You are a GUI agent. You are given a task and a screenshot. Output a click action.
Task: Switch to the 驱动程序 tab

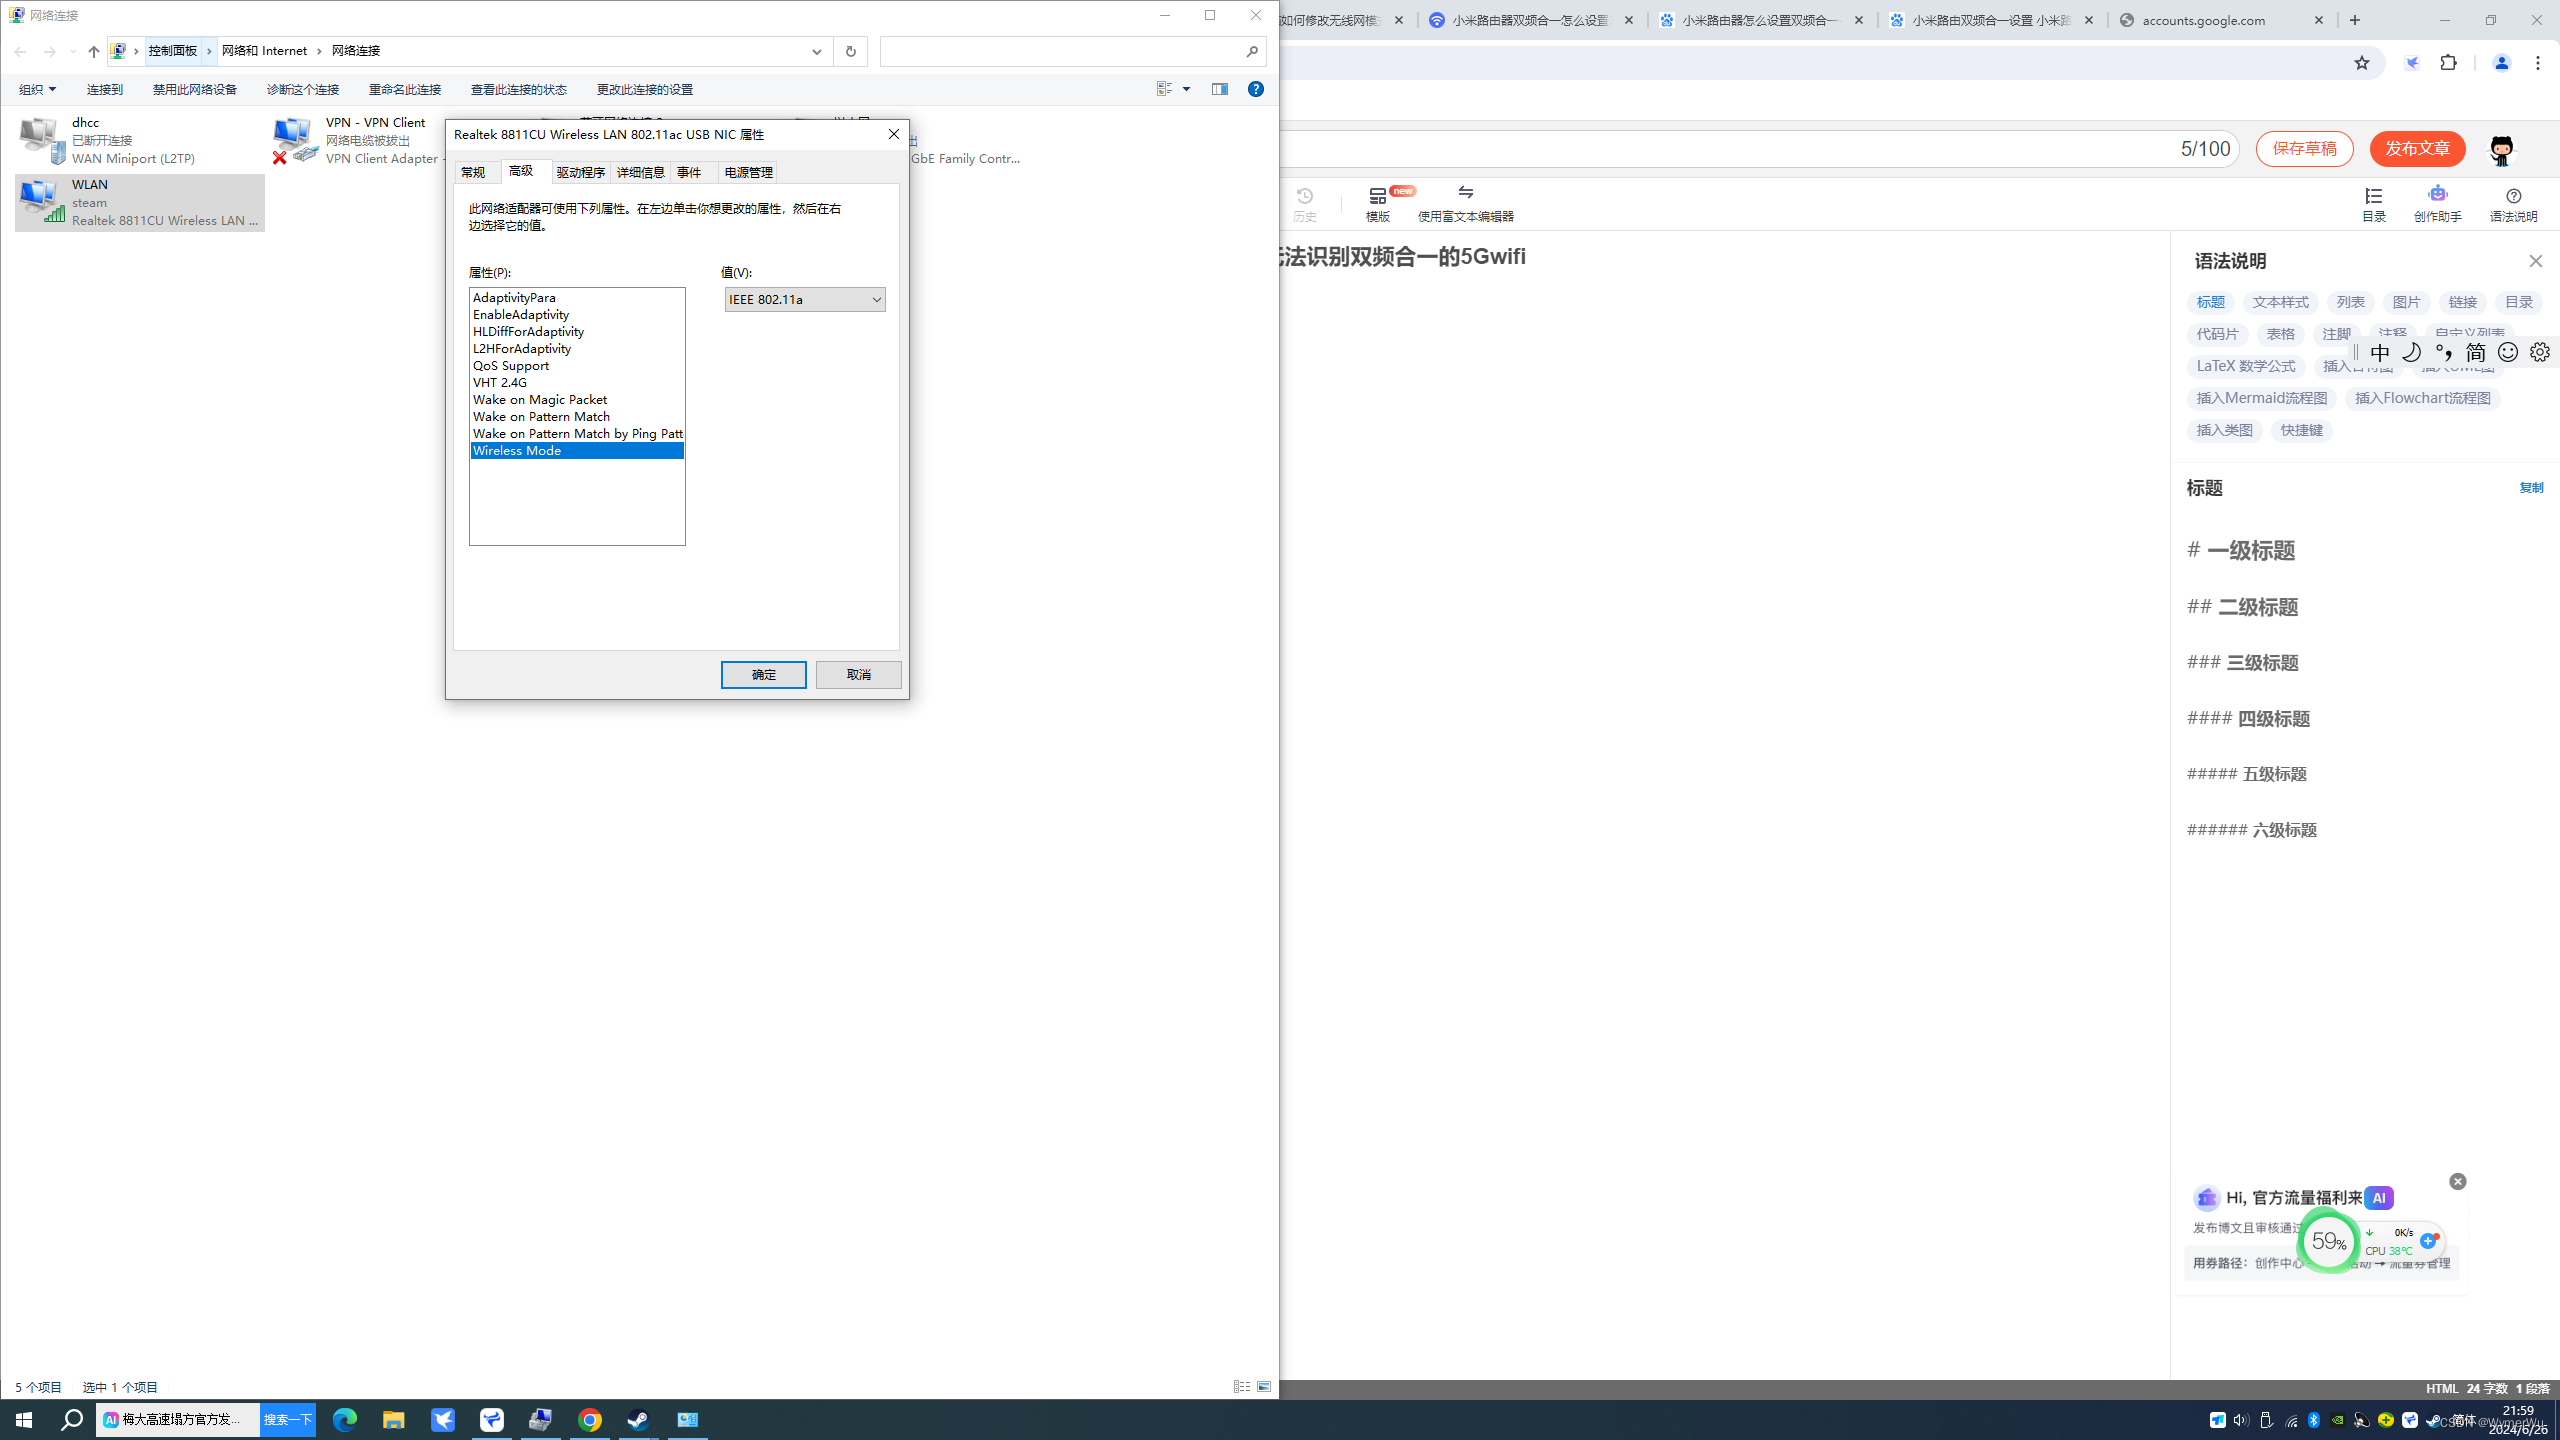pos(580,172)
